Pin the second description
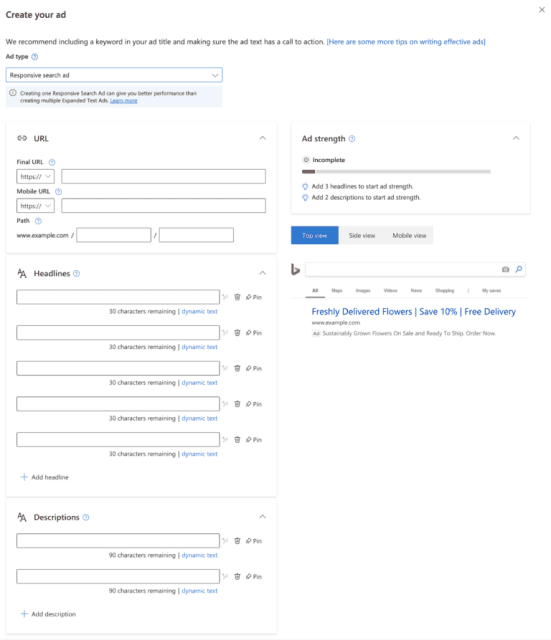551x640 pixels. pyautogui.click(x=253, y=576)
